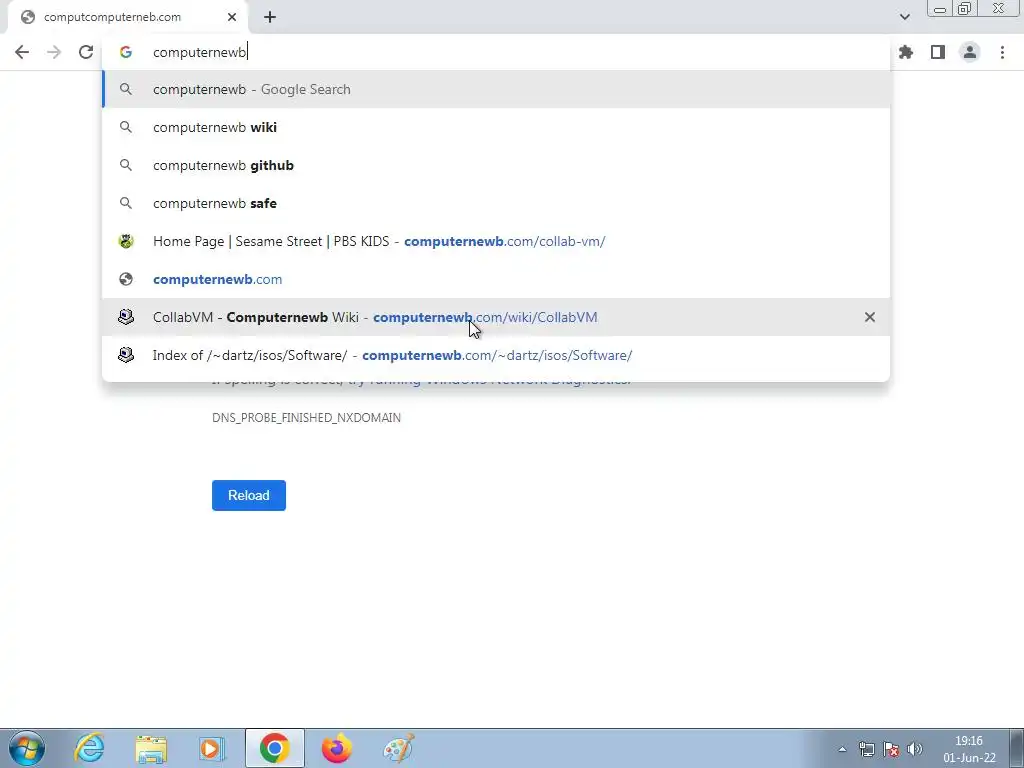Open the profile avatar icon

point(970,52)
